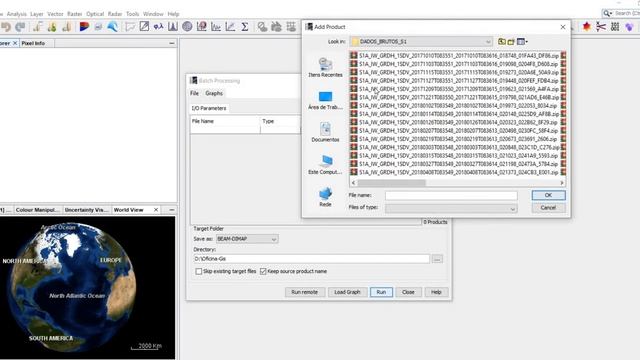This screenshot has width=640, height=360.
Task: Open the view menu icon in Add Product
Action: [x=522, y=42]
